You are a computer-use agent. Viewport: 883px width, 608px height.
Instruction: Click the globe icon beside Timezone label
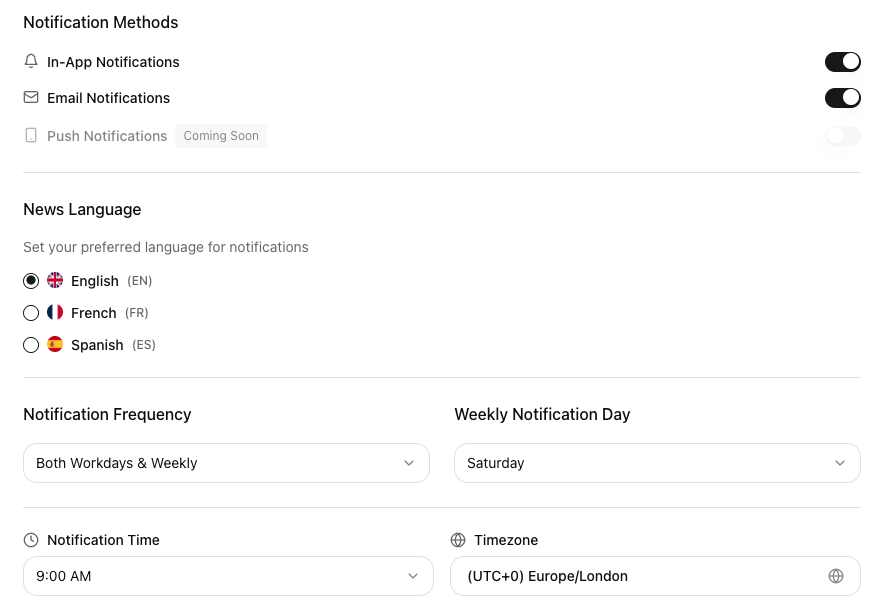(458, 540)
